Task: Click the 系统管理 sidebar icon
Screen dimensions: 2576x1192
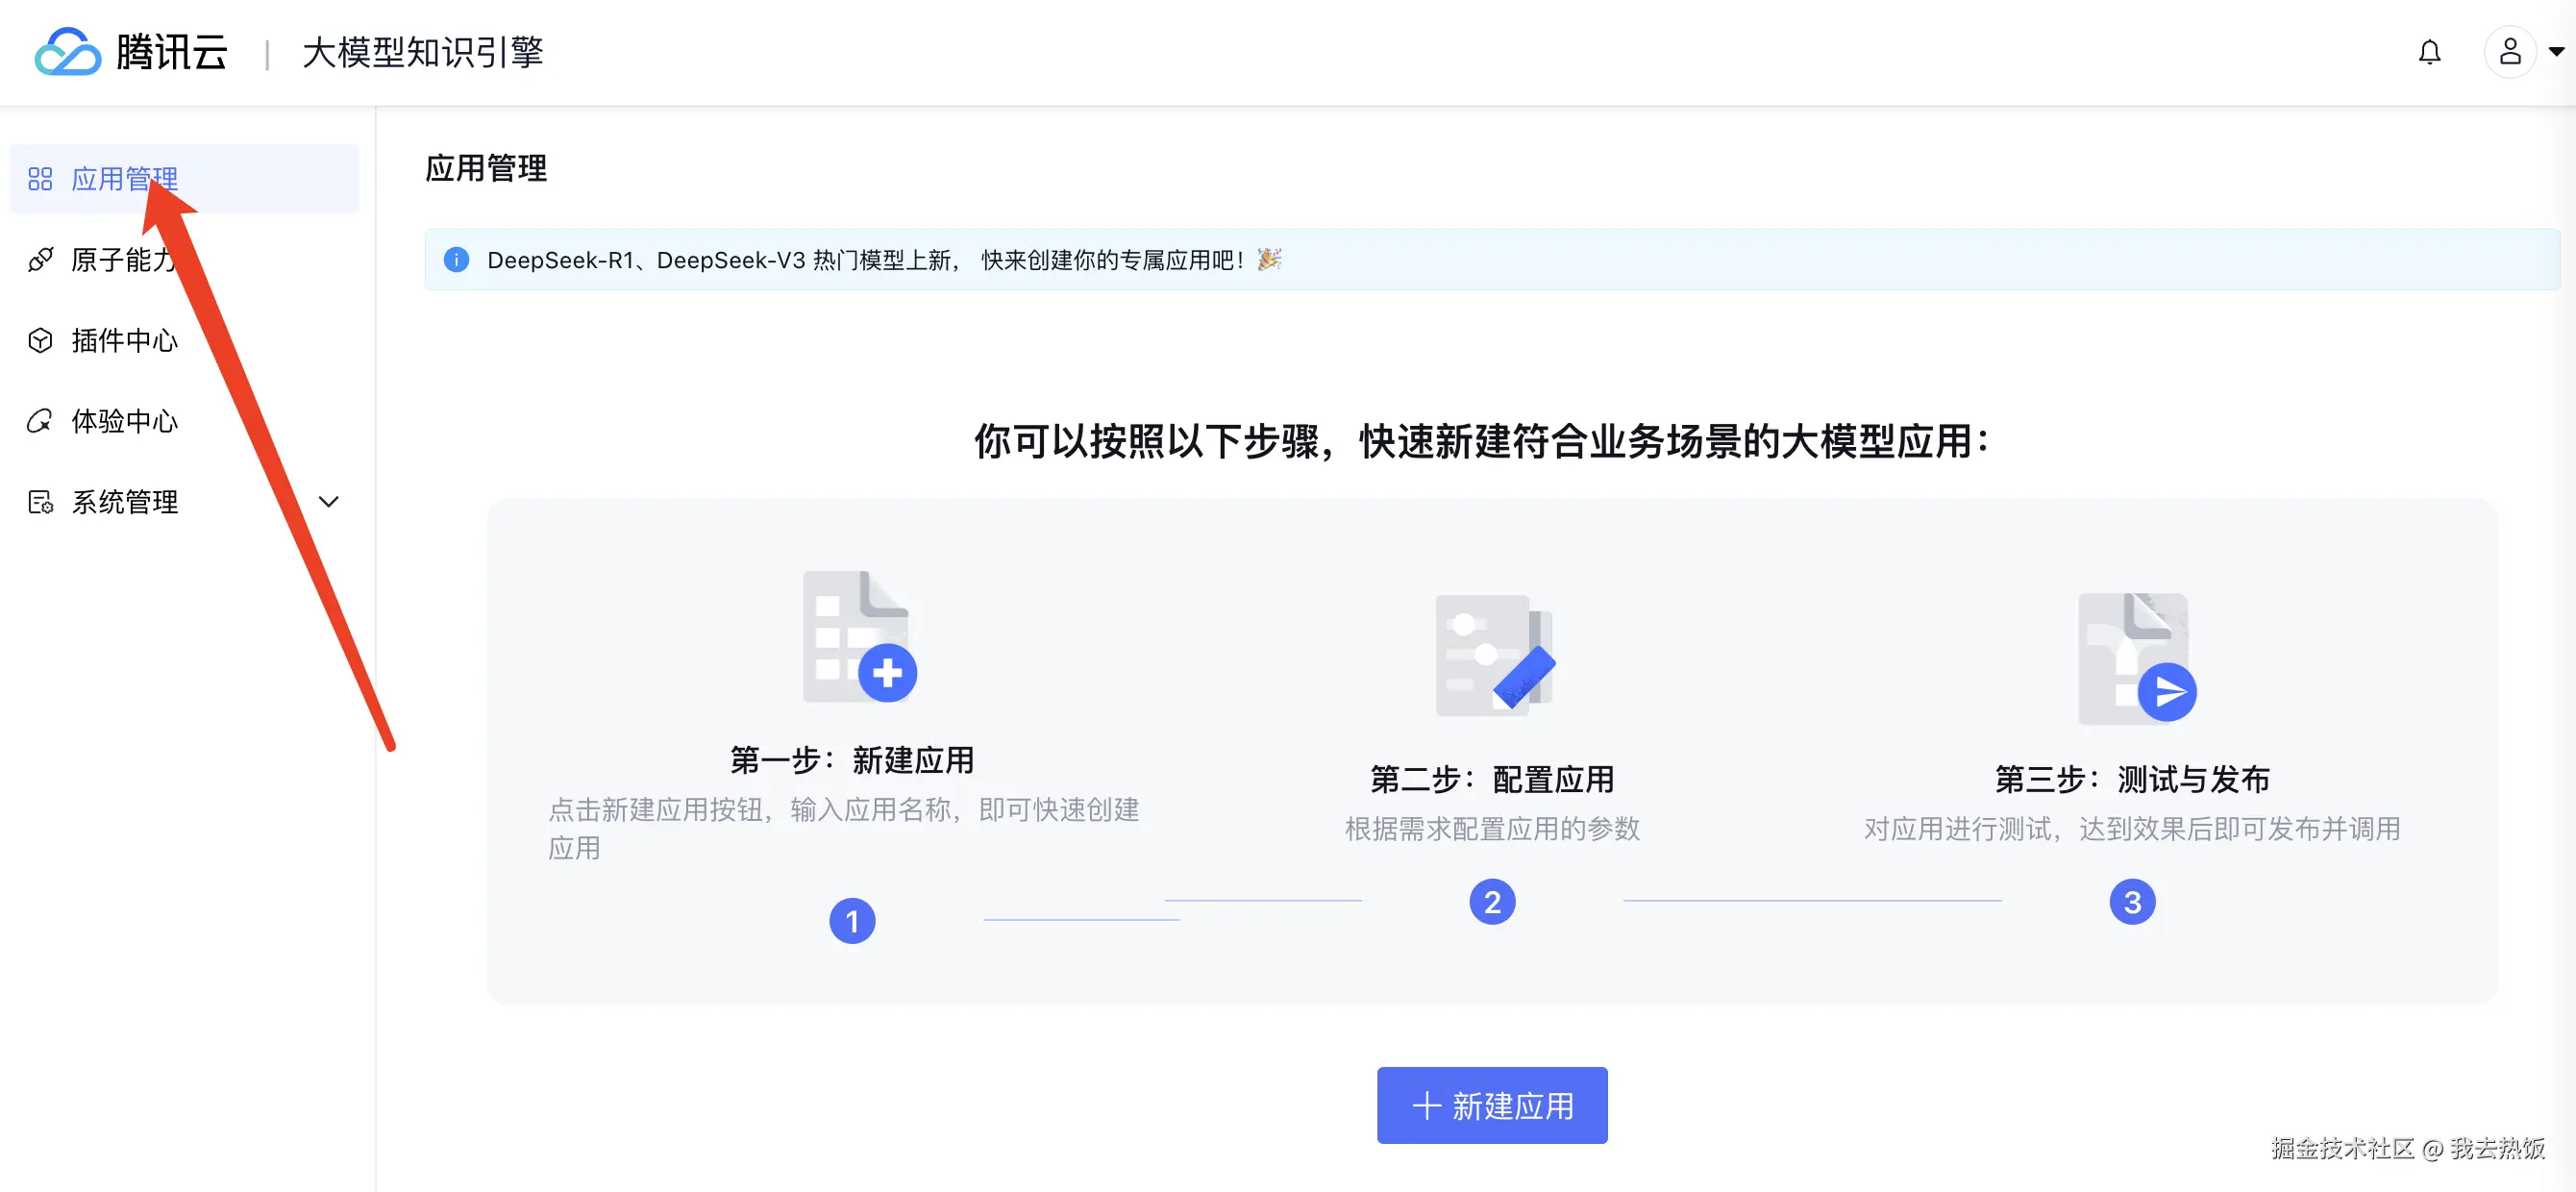Action: point(40,502)
